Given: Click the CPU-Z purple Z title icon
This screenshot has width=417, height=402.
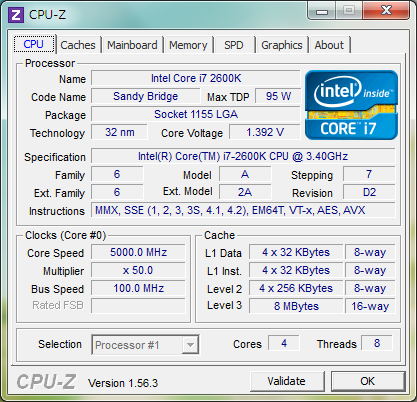Looking at the screenshot, I should 16,15.
